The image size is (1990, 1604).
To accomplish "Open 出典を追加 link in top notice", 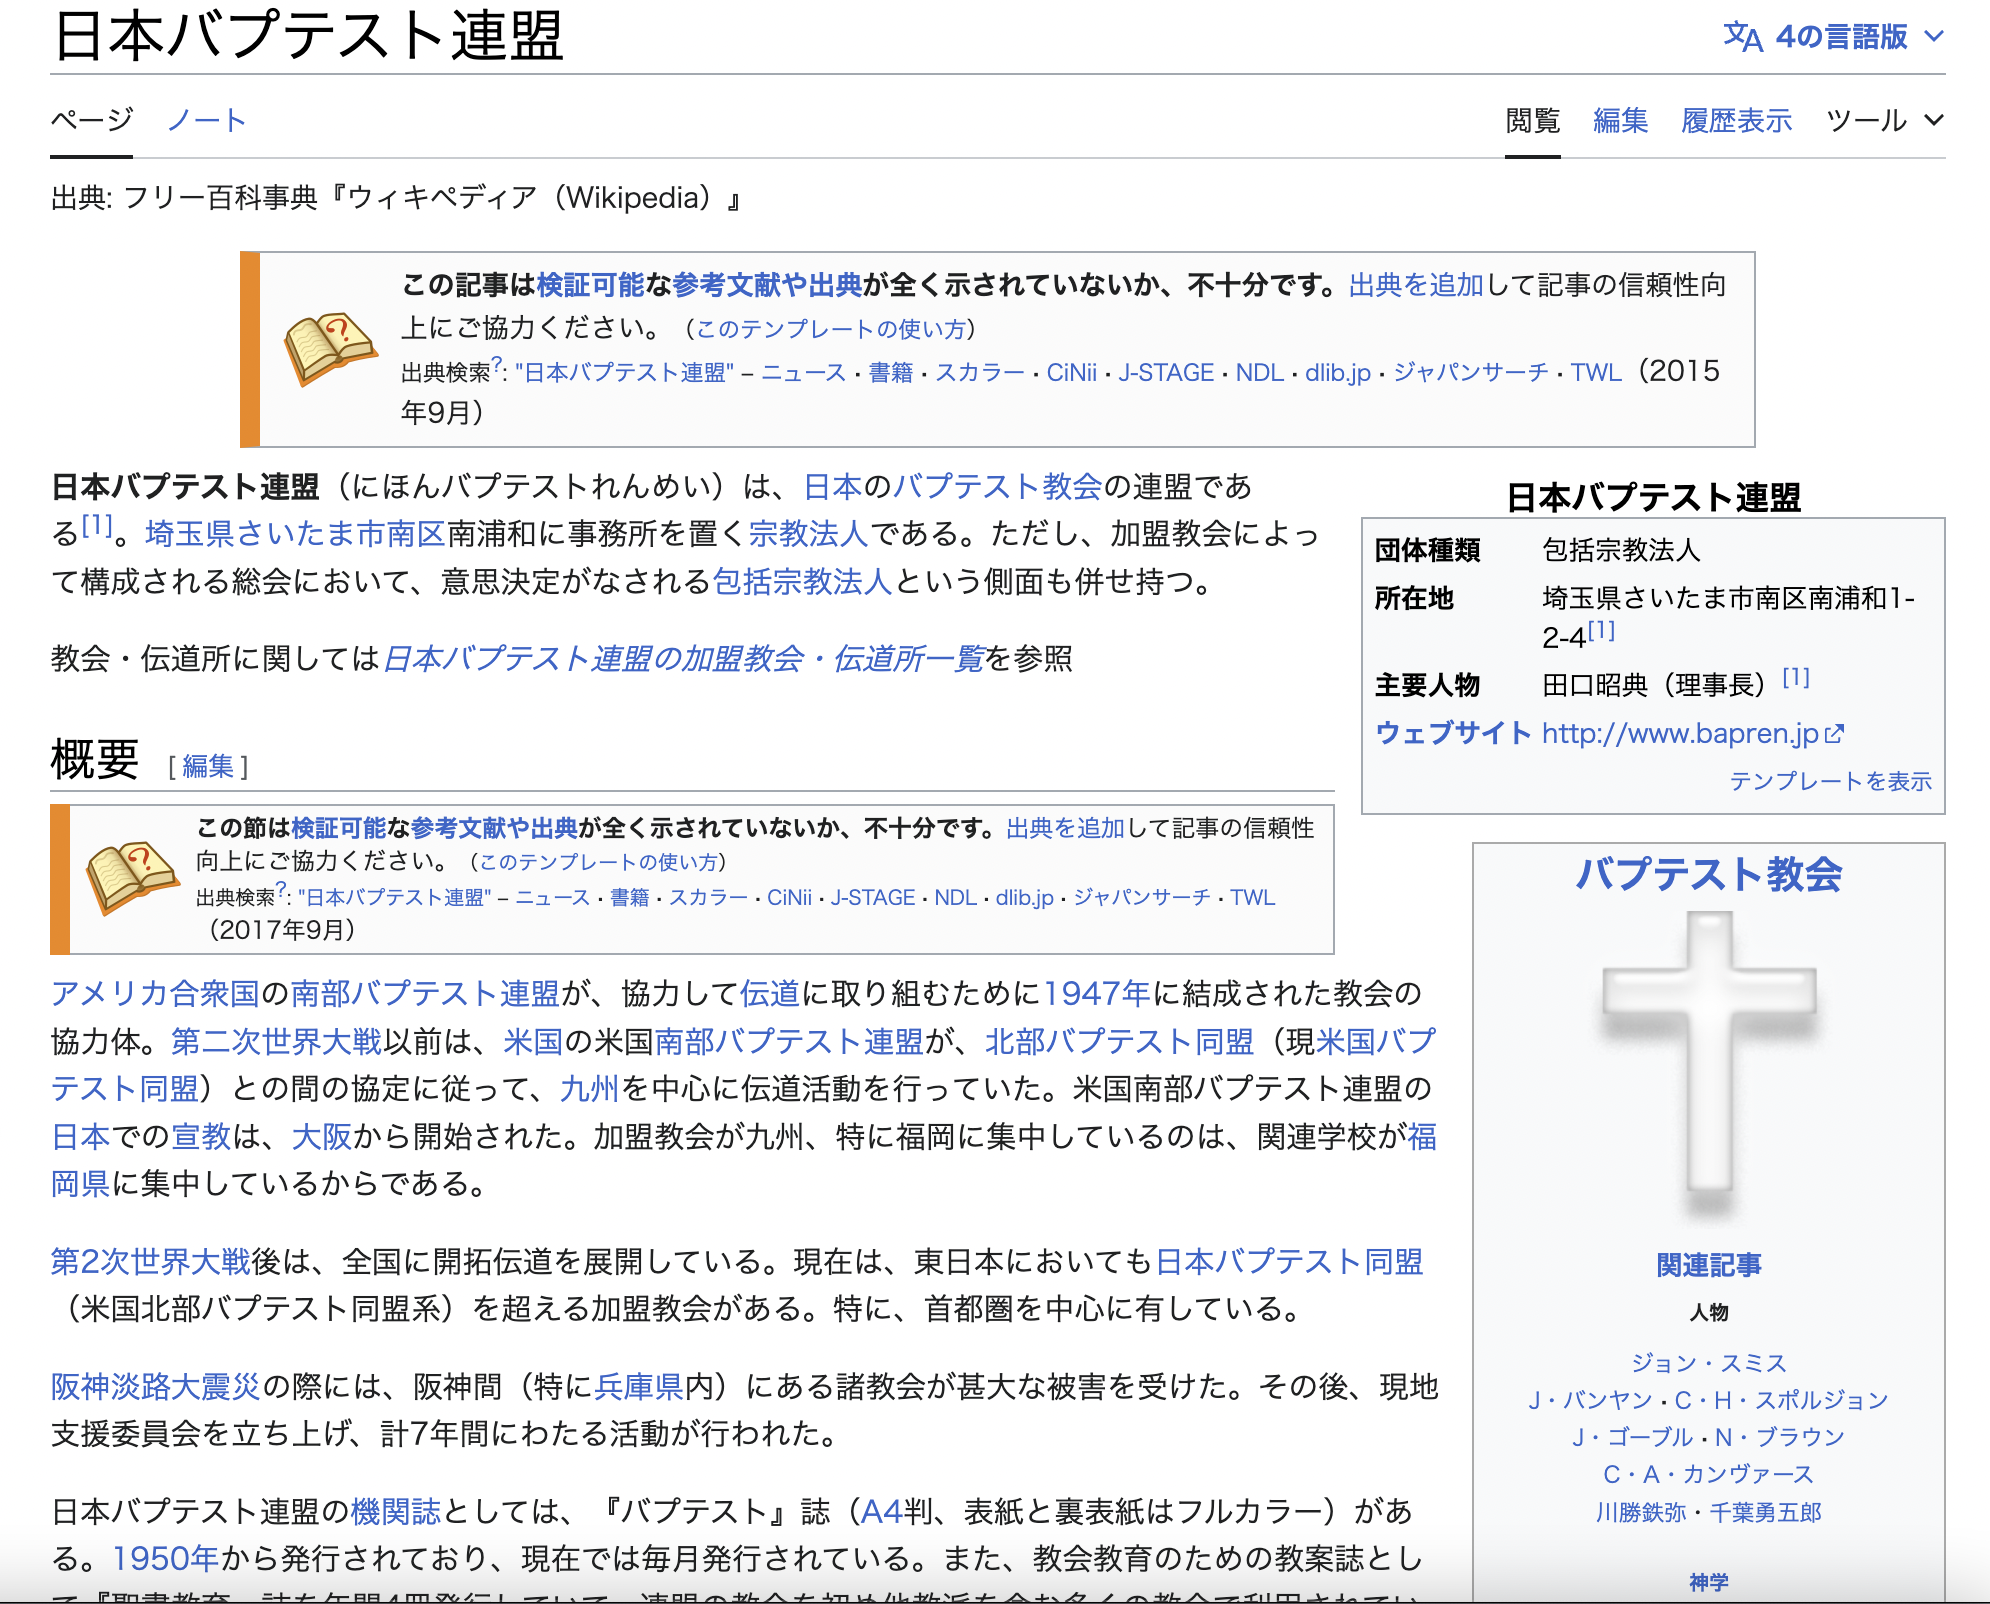I will pos(1416,286).
